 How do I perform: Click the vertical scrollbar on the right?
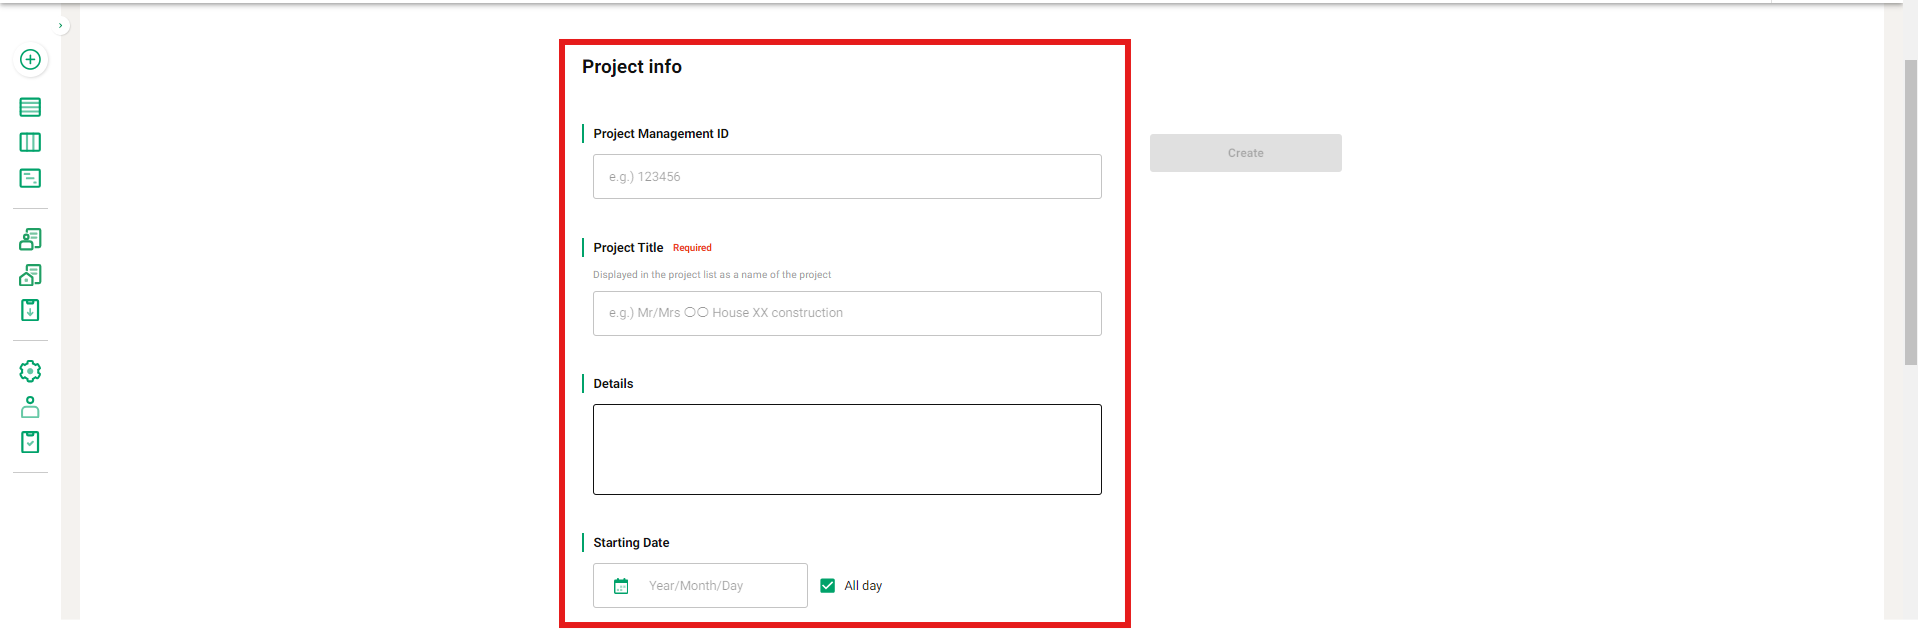tap(1910, 212)
